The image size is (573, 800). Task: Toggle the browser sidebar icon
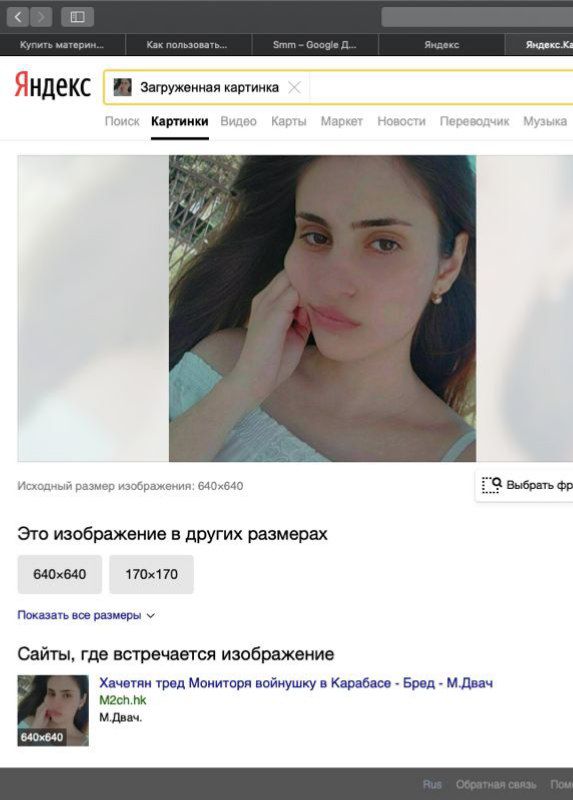[x=77, y=17]
